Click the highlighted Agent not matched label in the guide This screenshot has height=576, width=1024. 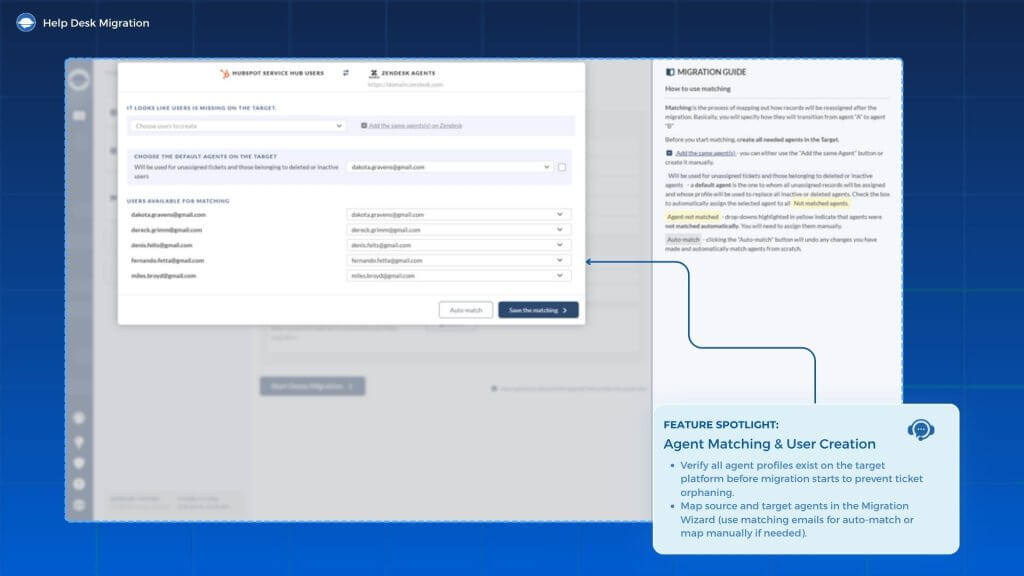692,217
